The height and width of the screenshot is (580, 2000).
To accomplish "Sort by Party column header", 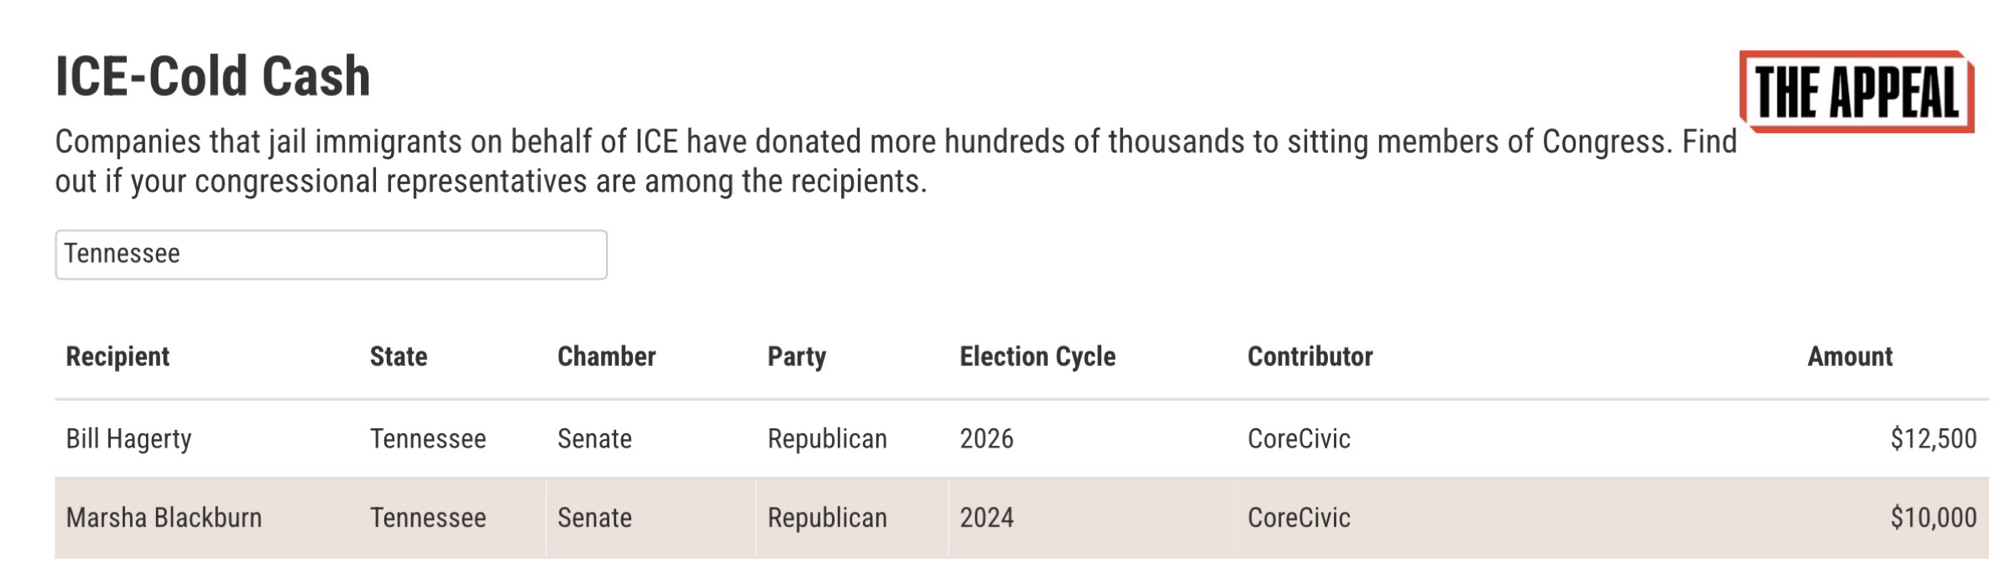I will [796, 357].
